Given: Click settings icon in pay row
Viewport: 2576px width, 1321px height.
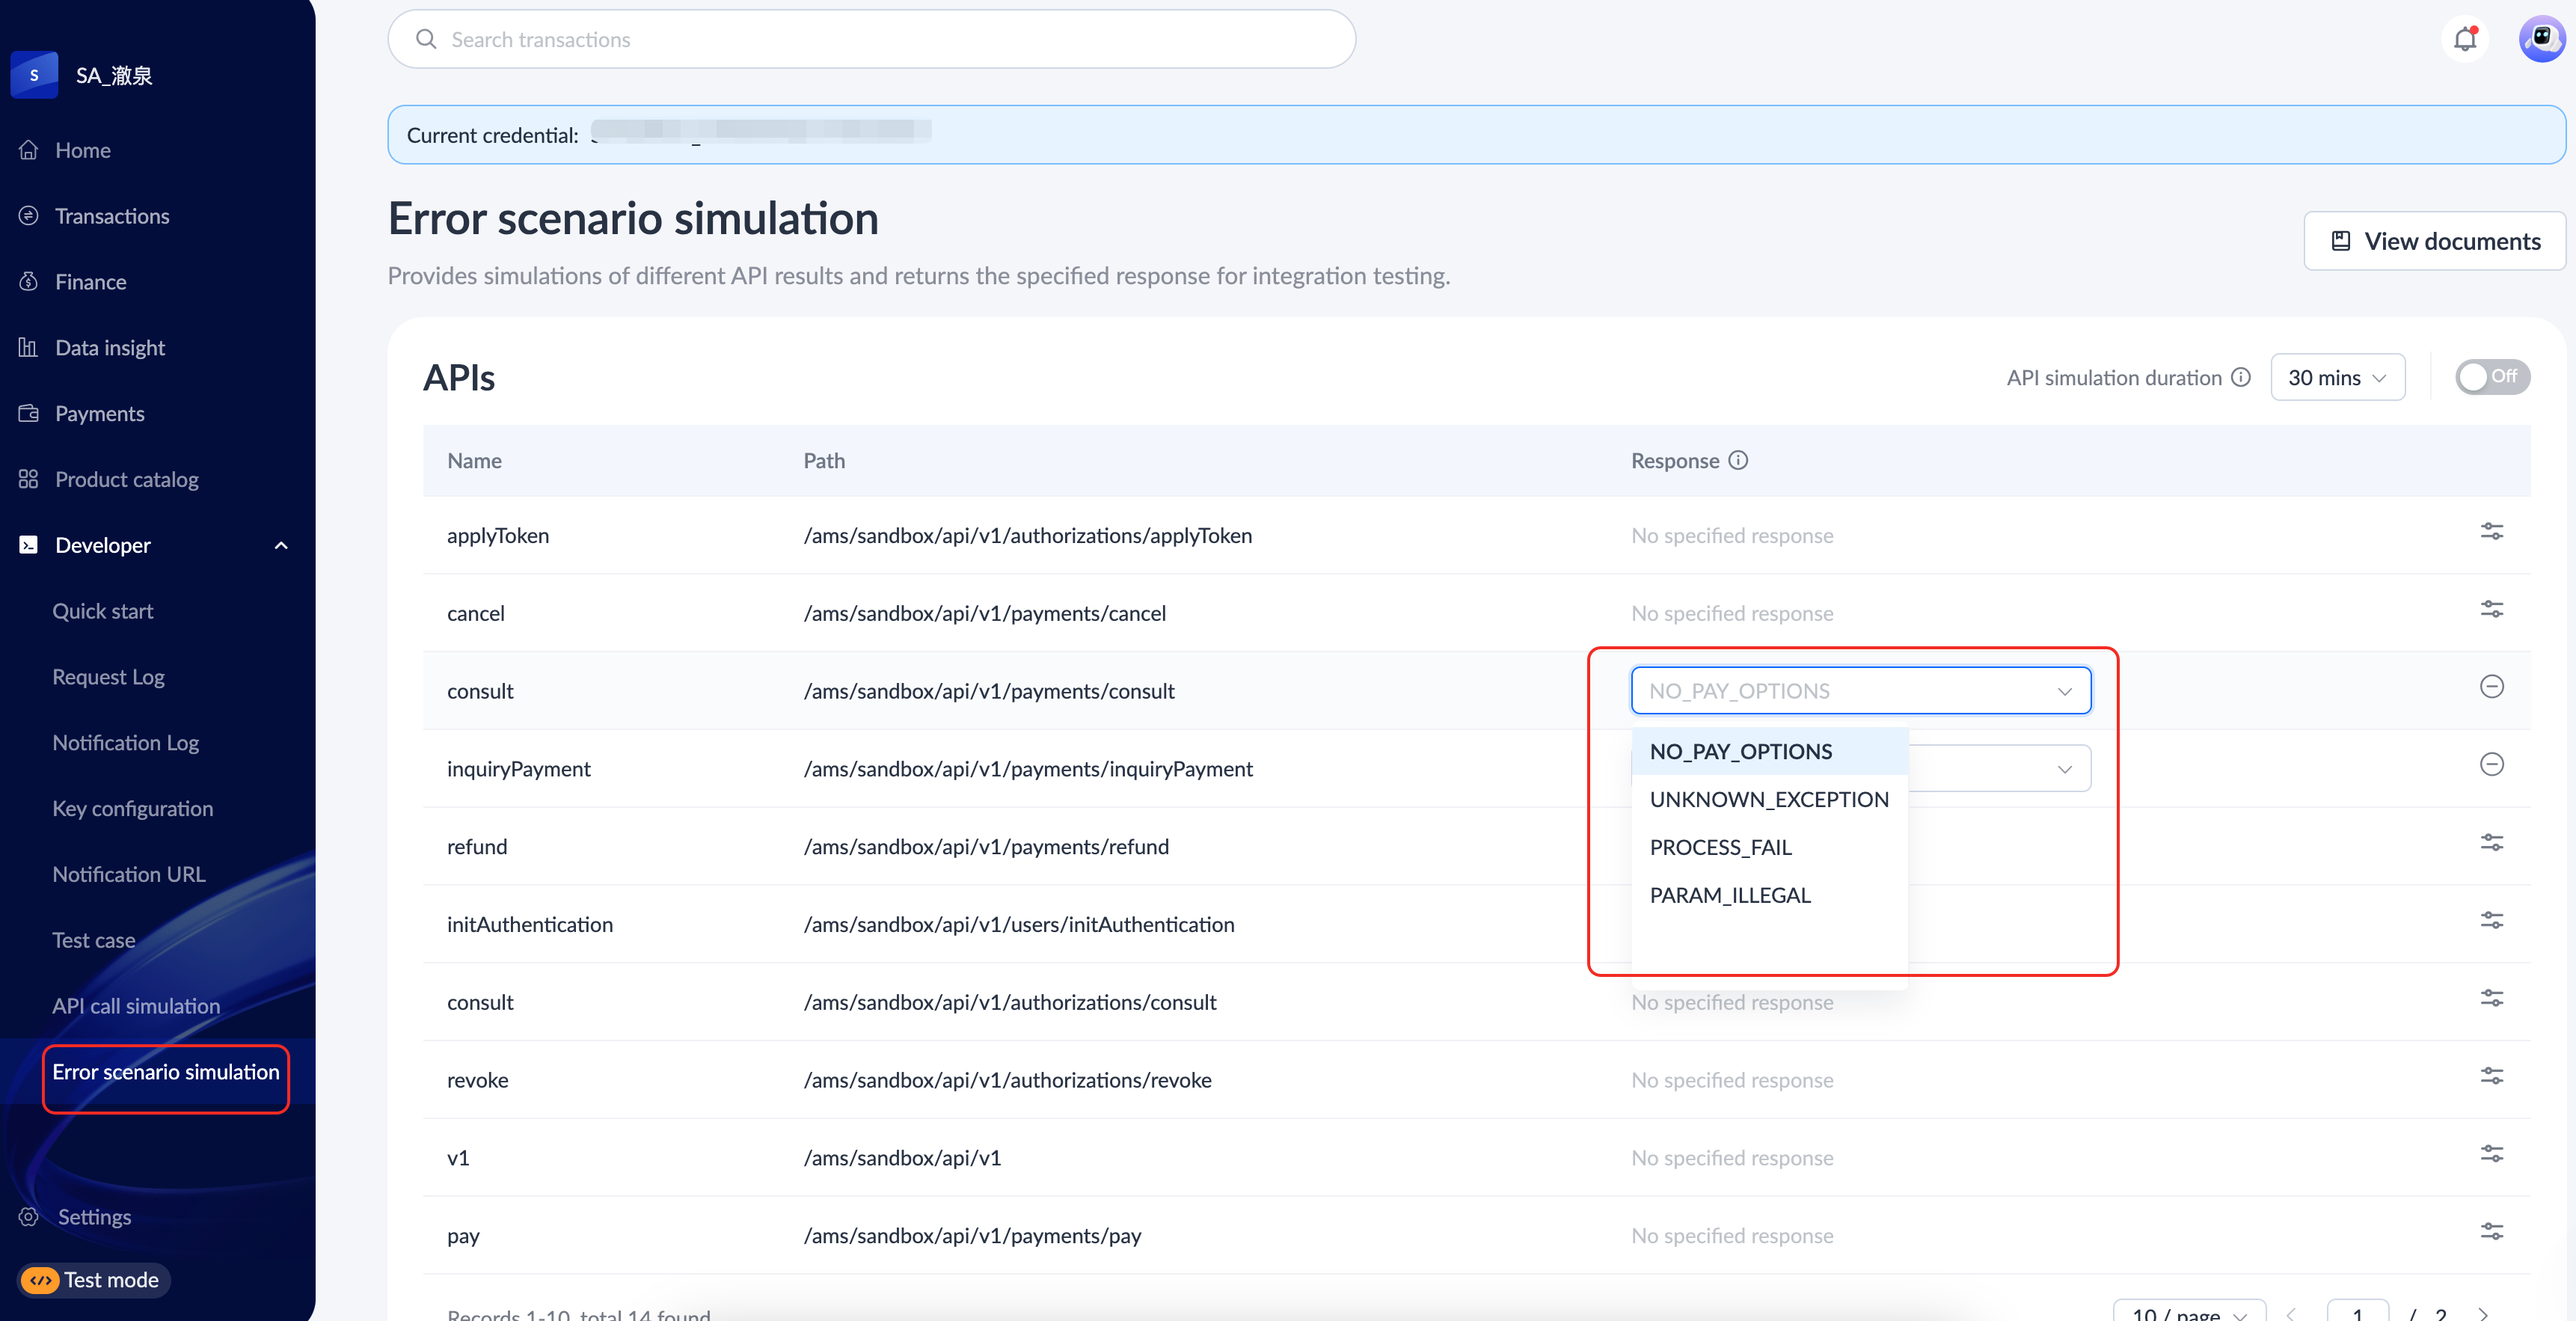Looking at the screenshot, I should click(2491, 1232).
